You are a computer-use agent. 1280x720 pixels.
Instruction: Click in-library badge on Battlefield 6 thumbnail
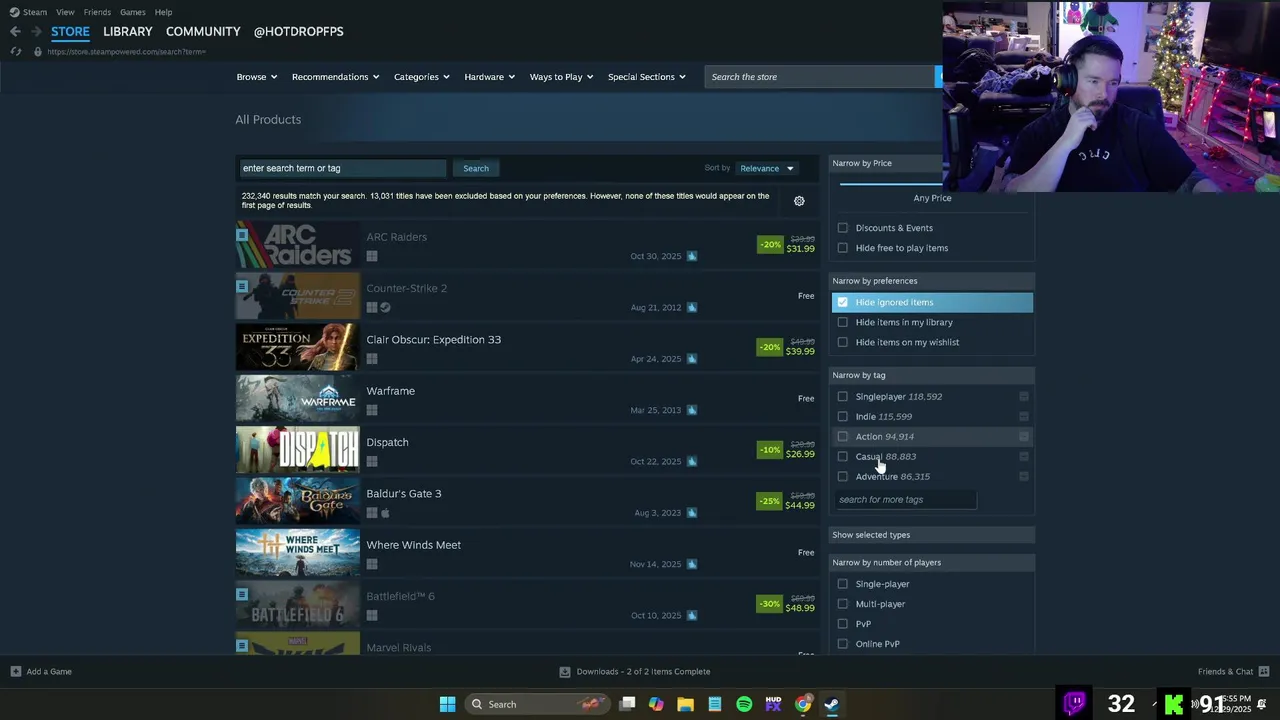point(242,594)
